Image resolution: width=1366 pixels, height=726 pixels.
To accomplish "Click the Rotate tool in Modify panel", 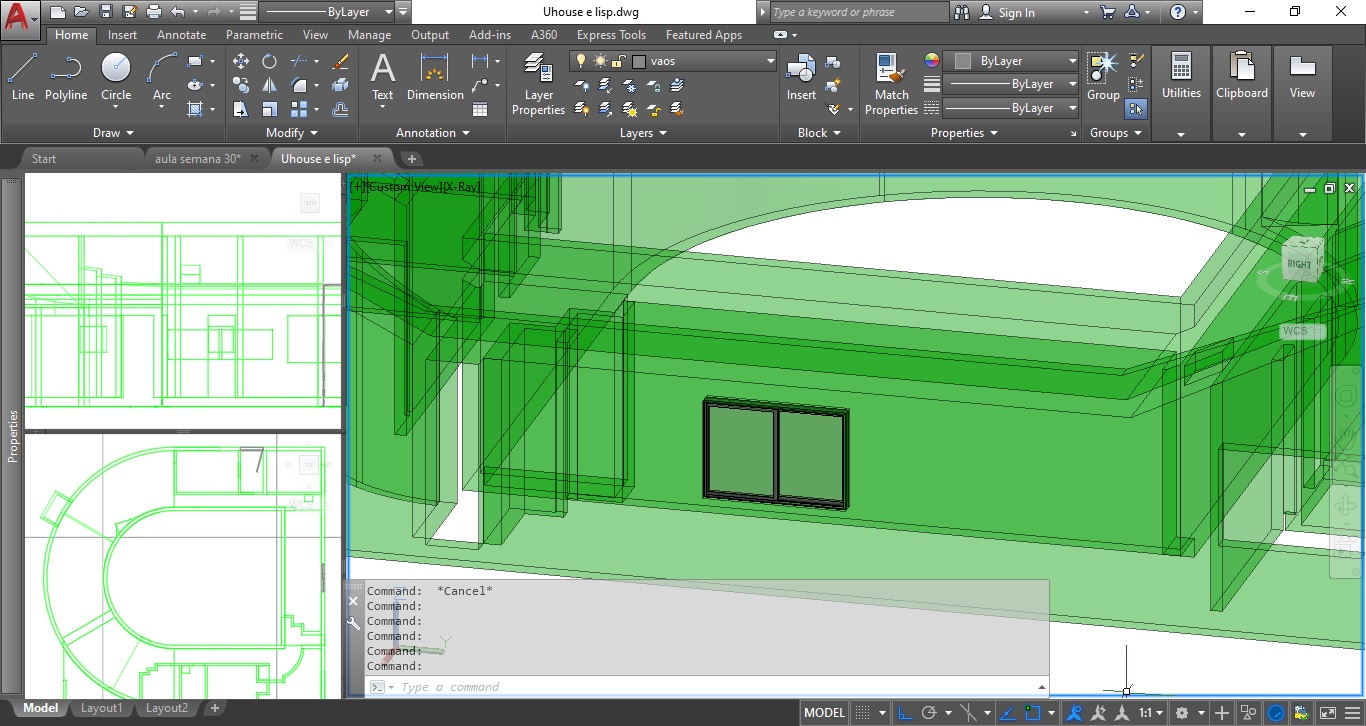I will [270, 61].
